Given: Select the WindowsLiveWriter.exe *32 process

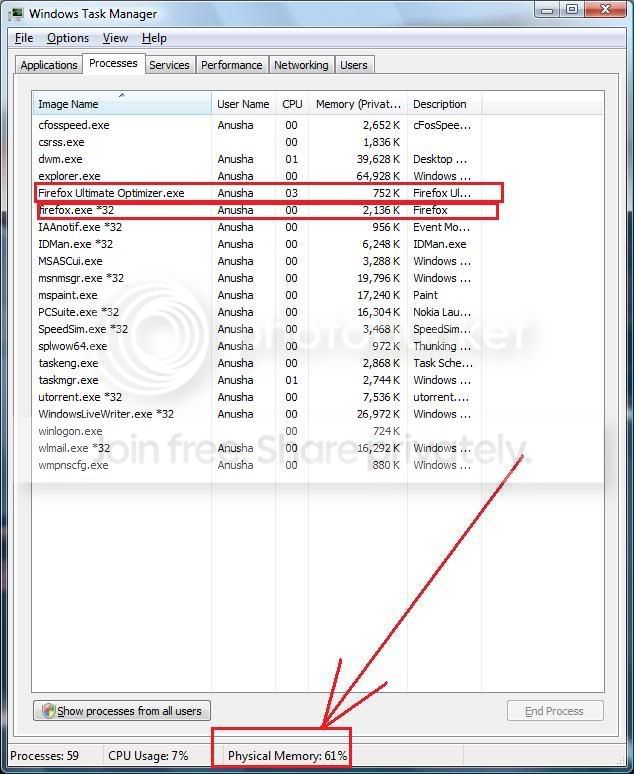Looking at the screenshot, I should point(257,414).
